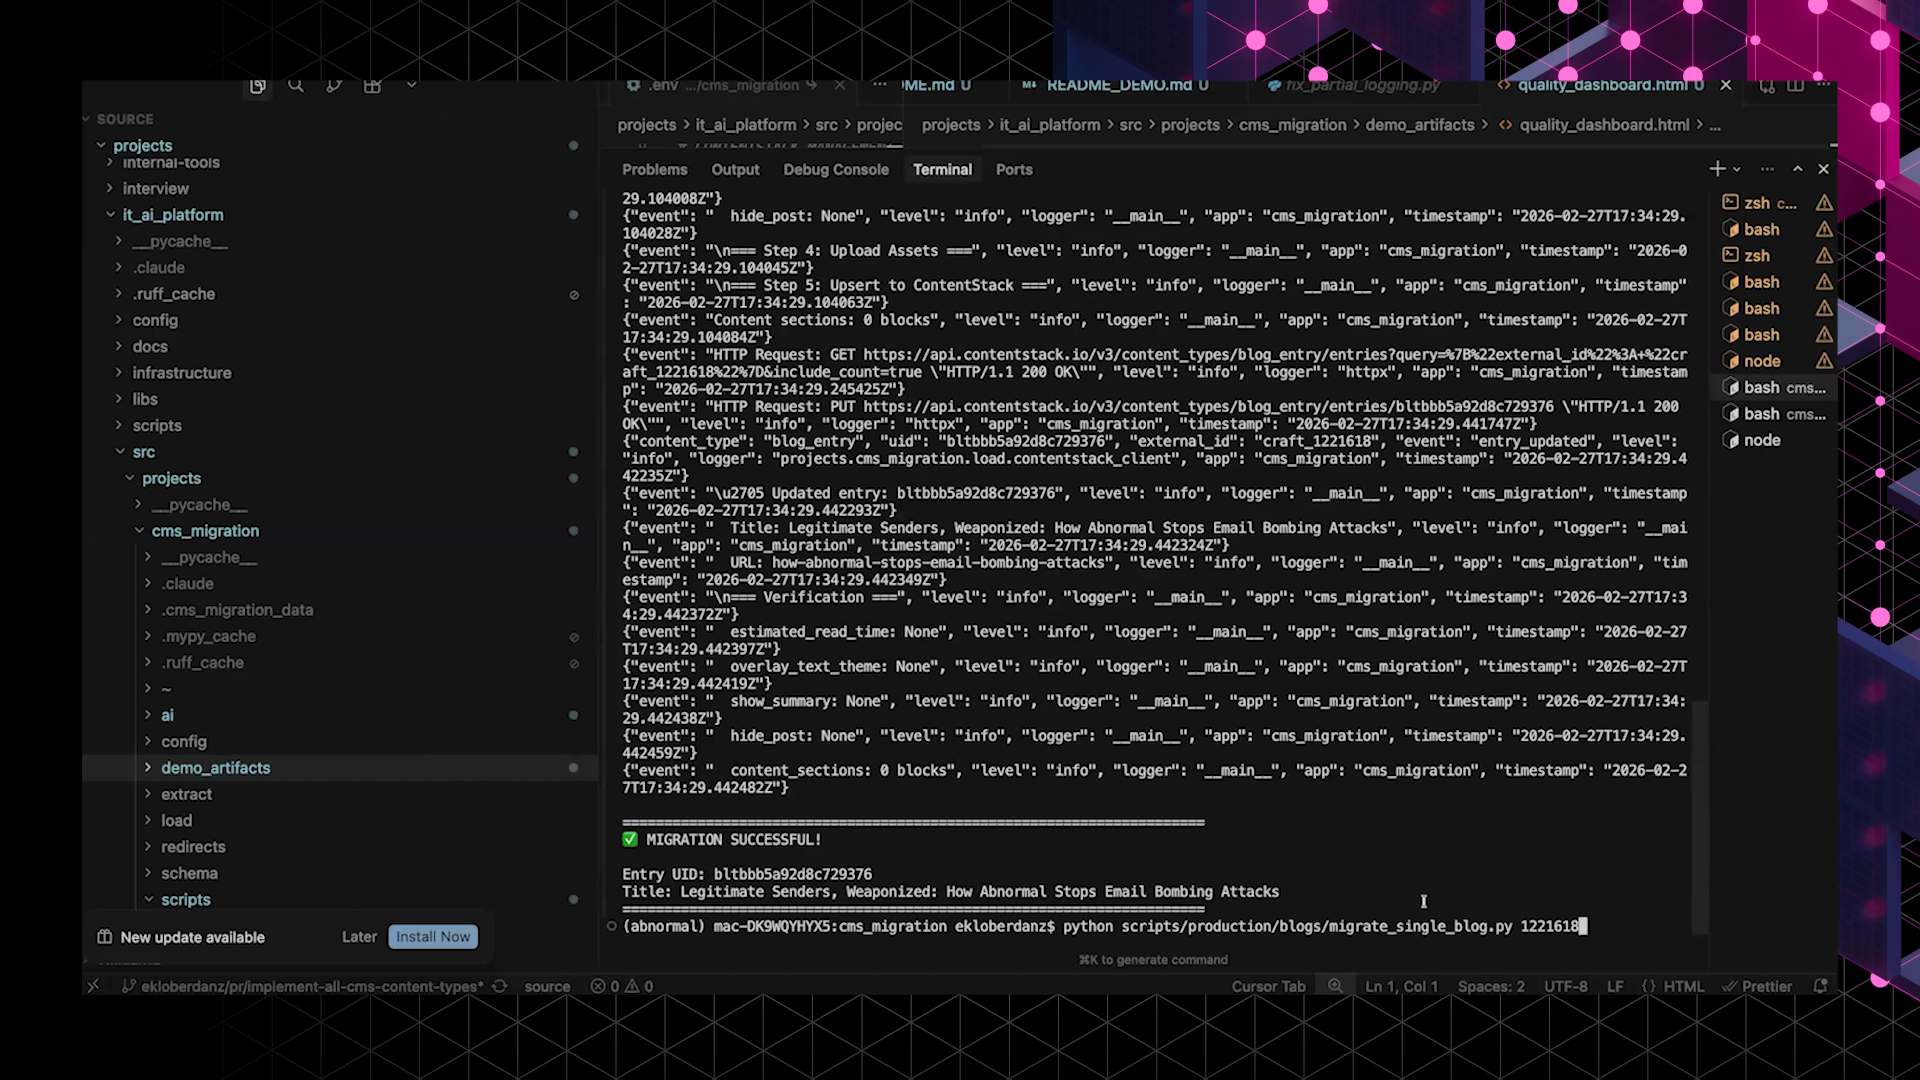Expand the .mypy_cache folder
Viewport: 1920px width, 1080px height.
click(x=208, y=636)
